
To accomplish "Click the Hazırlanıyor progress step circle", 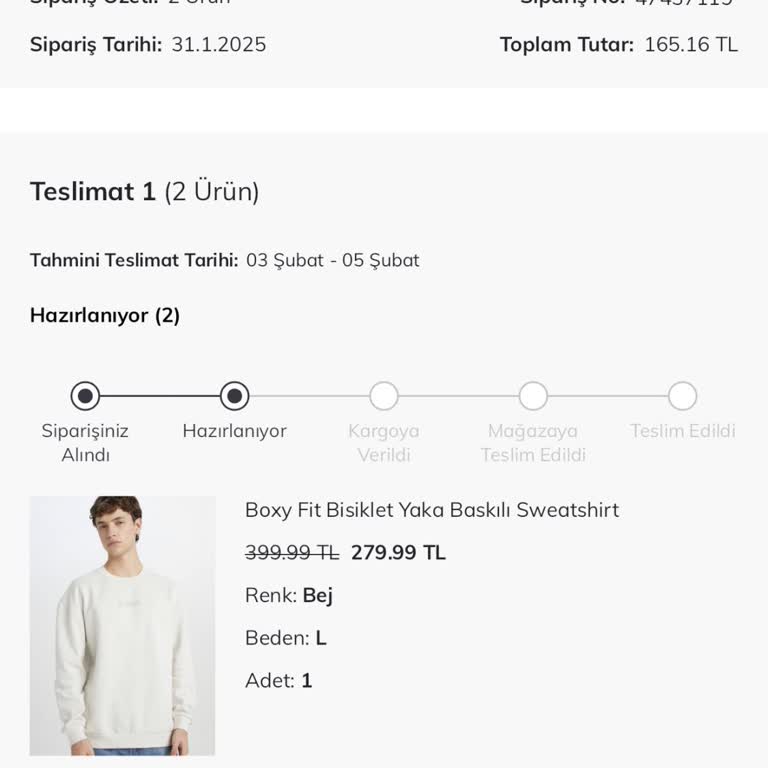I will pyautogui.click(x=234, y=396).
